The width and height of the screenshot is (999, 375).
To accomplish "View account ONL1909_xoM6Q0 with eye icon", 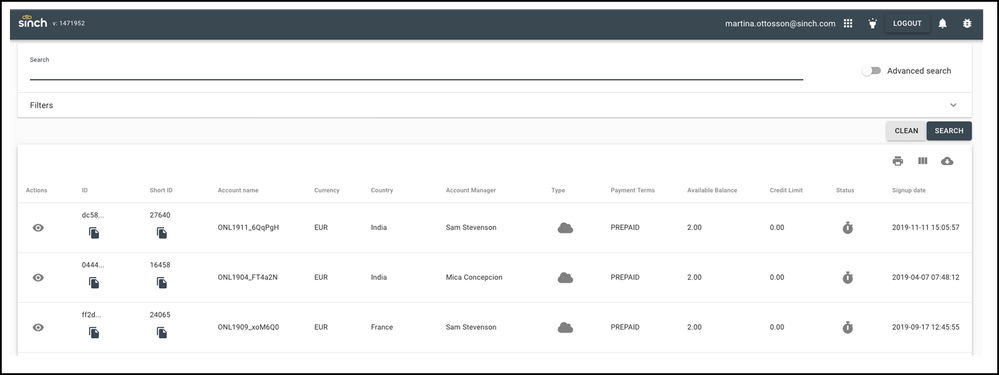I will (x=38, y=327).
